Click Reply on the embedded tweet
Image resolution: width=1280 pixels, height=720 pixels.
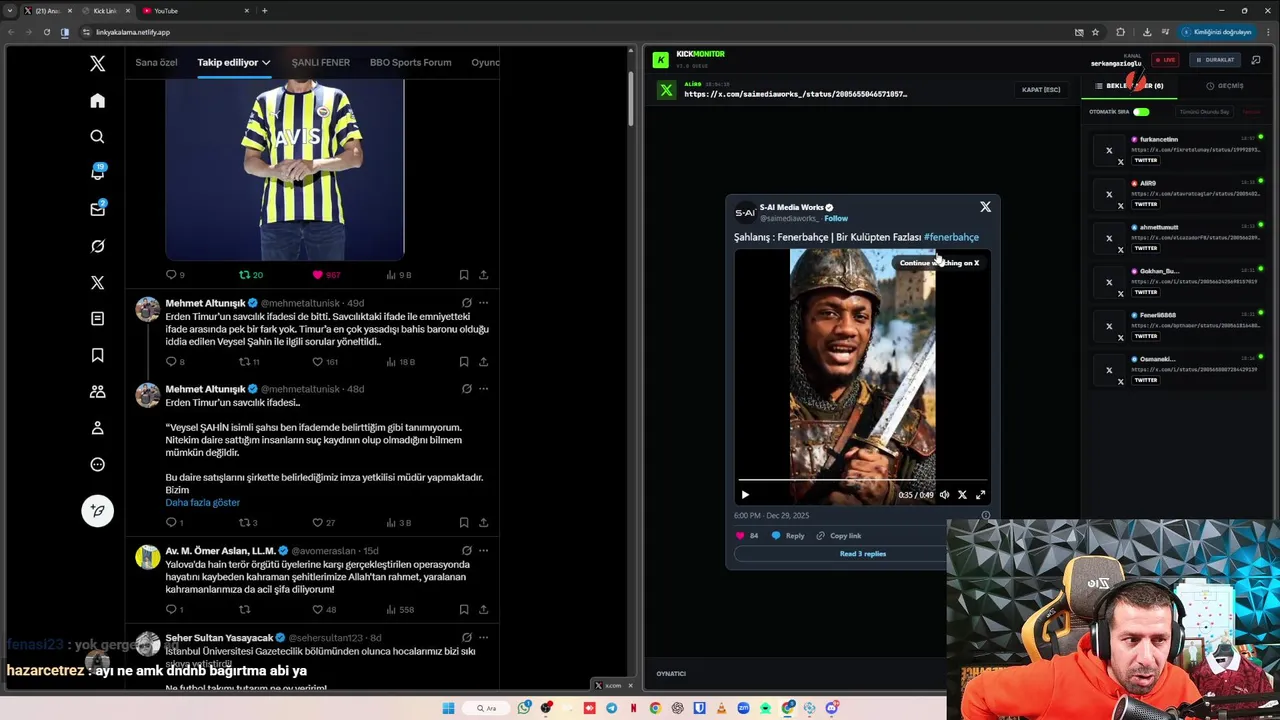click(x=787, y=536)
